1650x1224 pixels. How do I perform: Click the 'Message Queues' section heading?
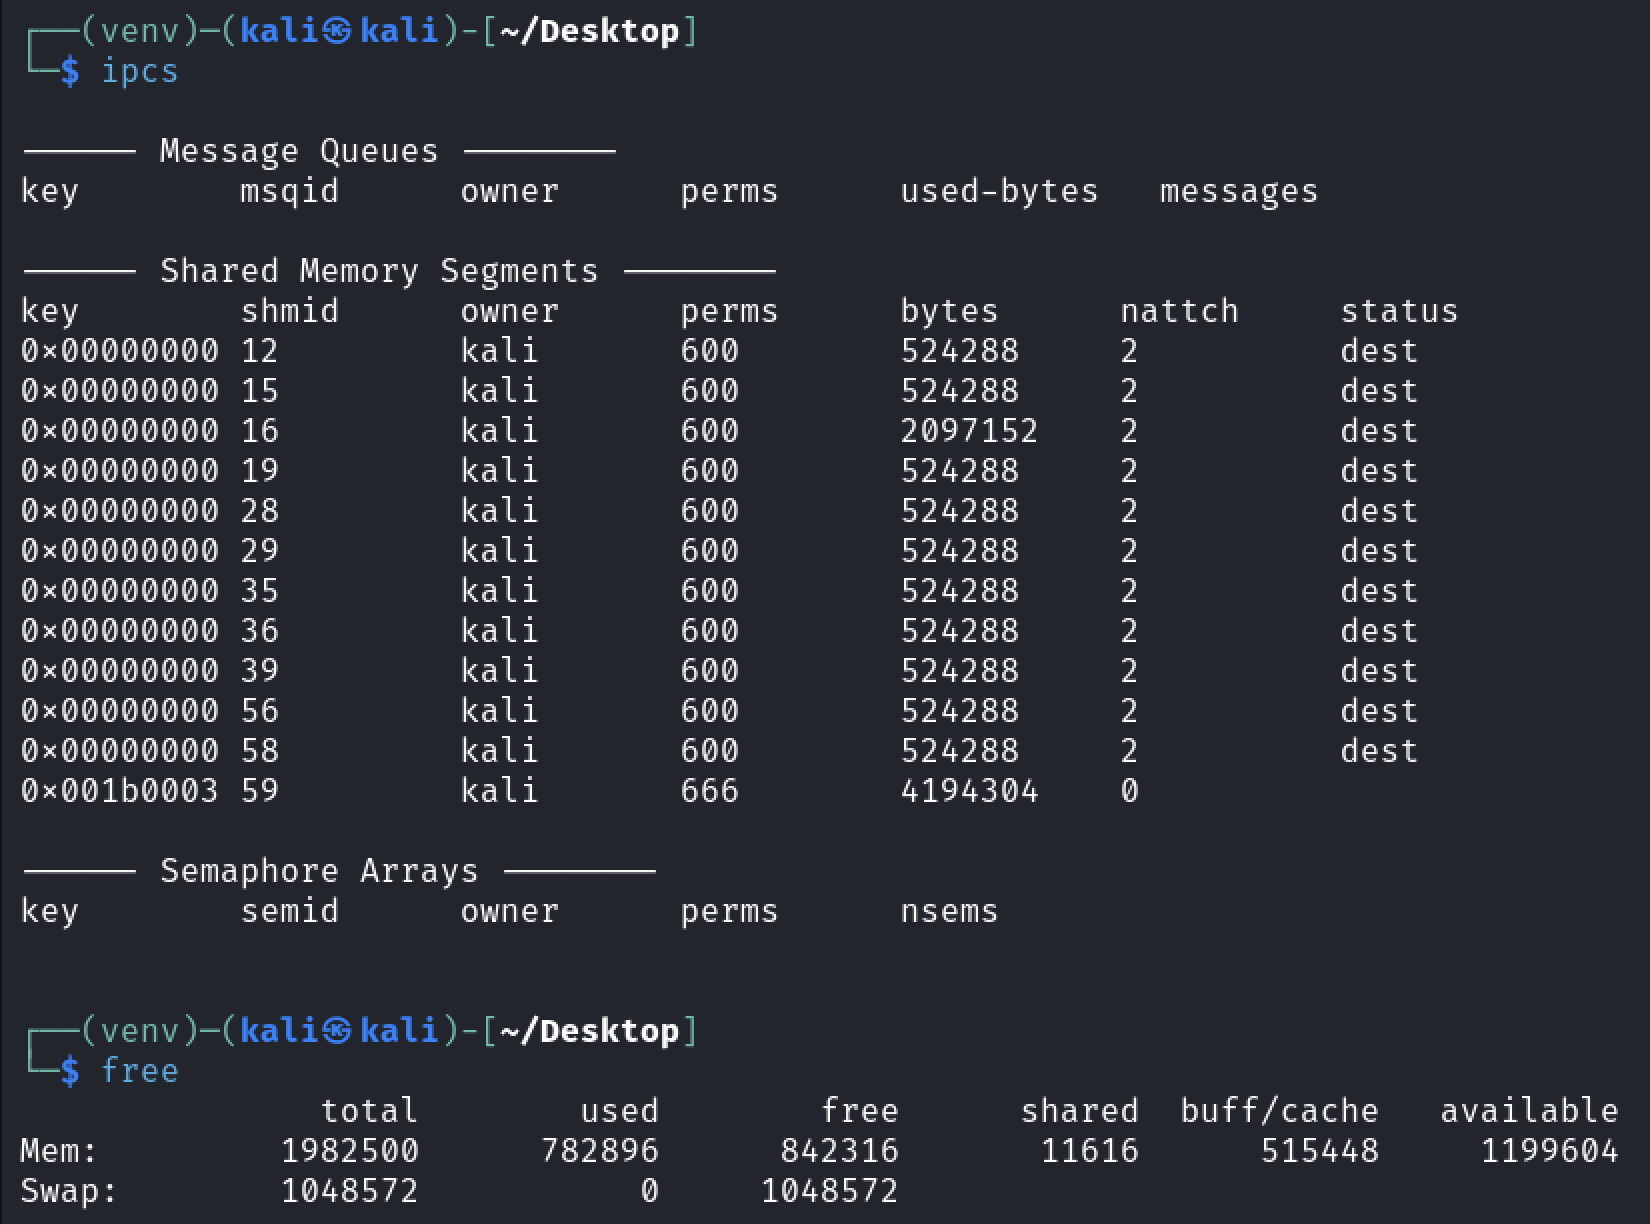[x=299, y=151]
